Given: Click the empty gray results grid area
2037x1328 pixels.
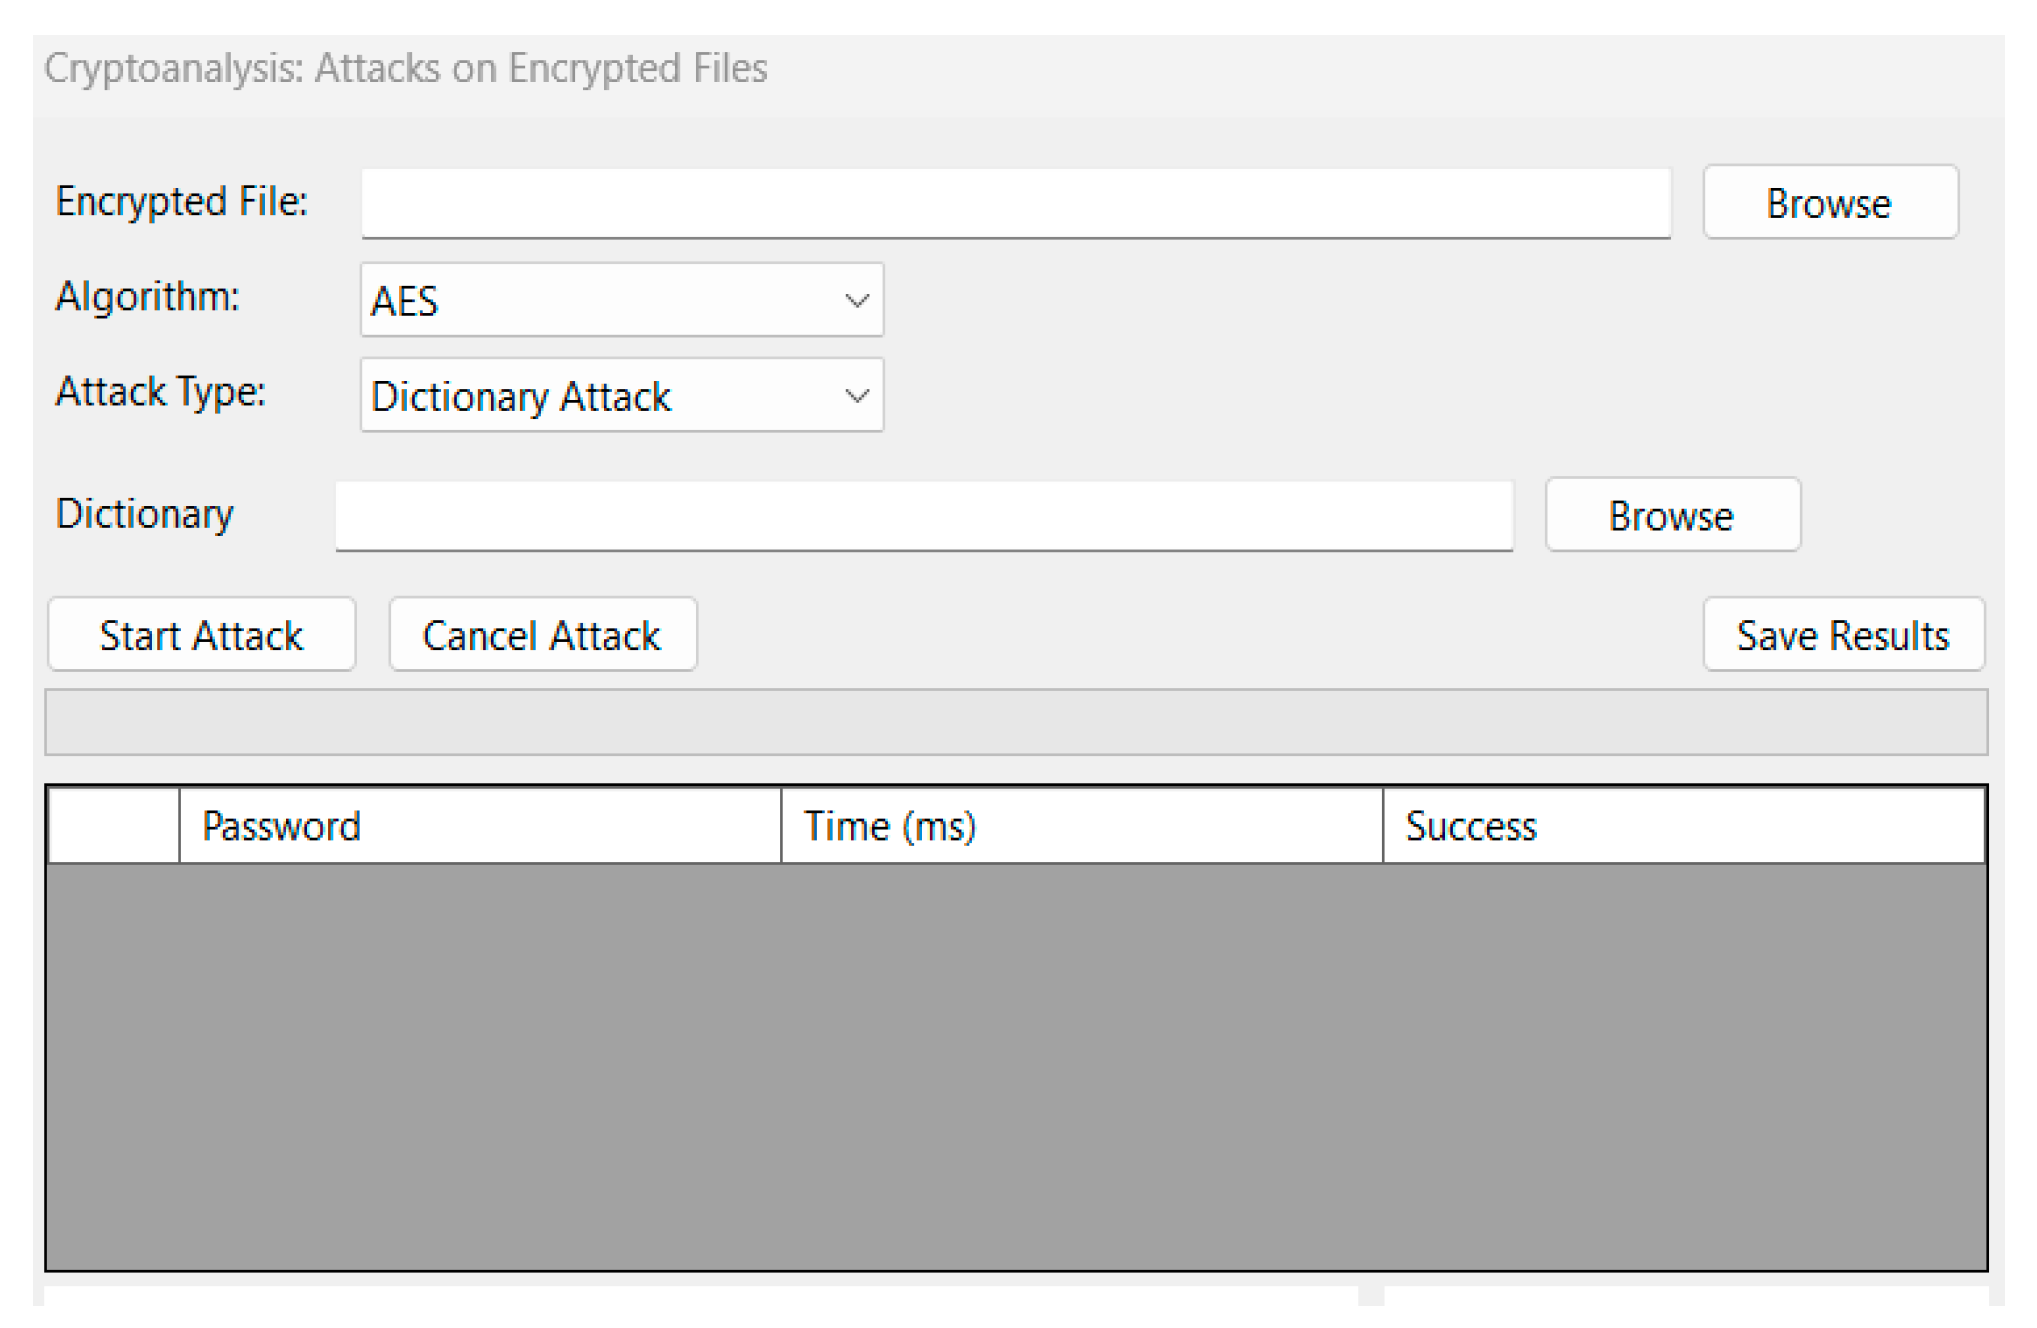Looking at the screenshot, I should (1015, 1065).
